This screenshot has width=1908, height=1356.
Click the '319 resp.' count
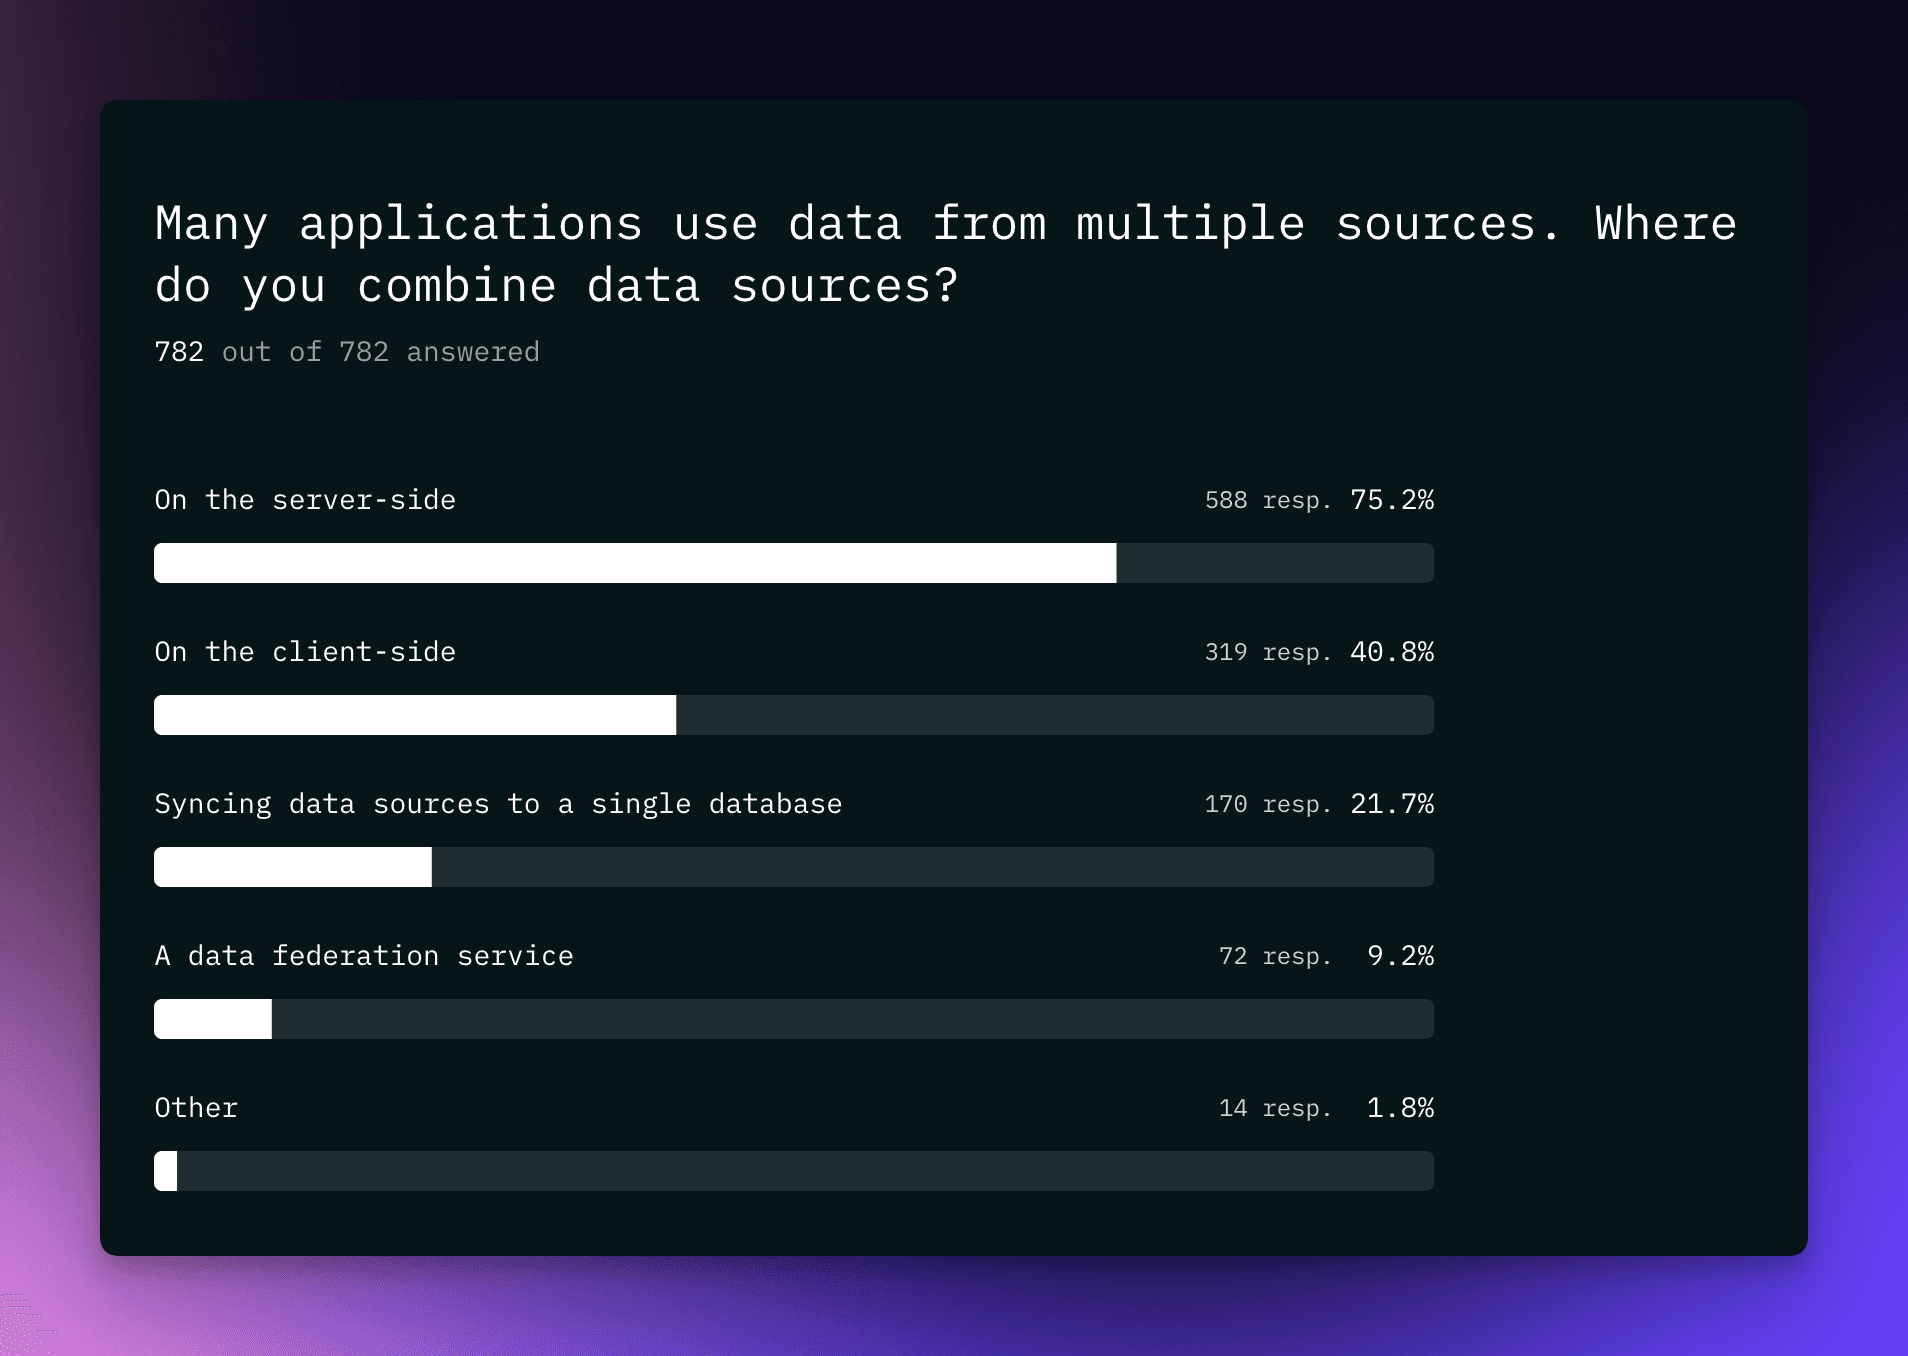point(1268,652)
